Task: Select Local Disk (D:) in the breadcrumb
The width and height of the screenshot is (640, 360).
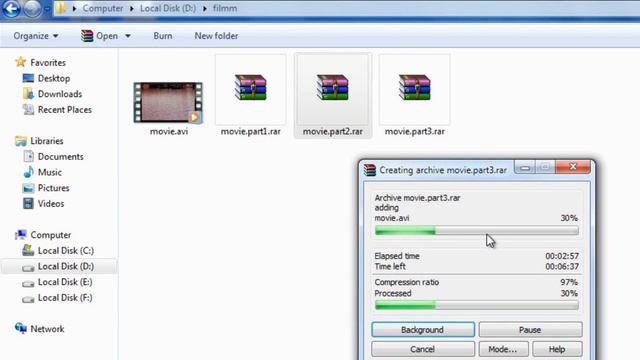Action: click(168, 8)
